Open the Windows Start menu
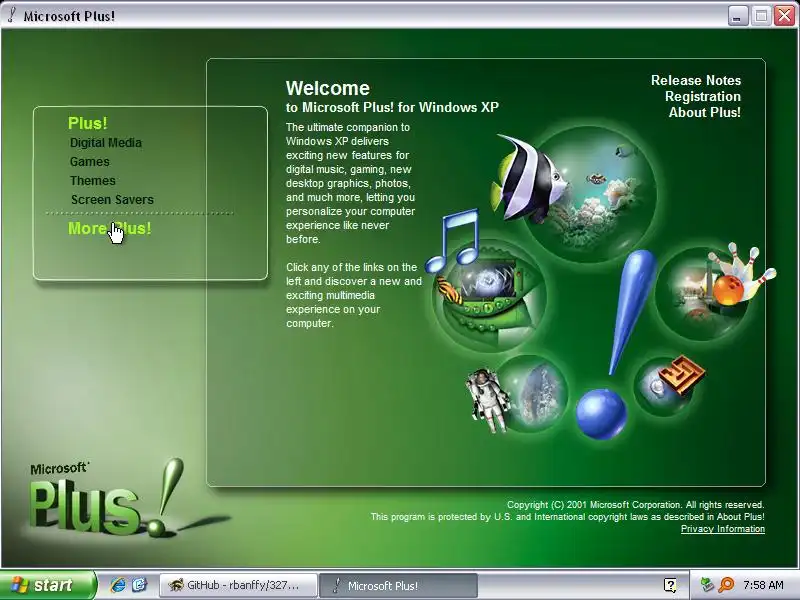This screenshot has width=800, height=600. point(47,585)
